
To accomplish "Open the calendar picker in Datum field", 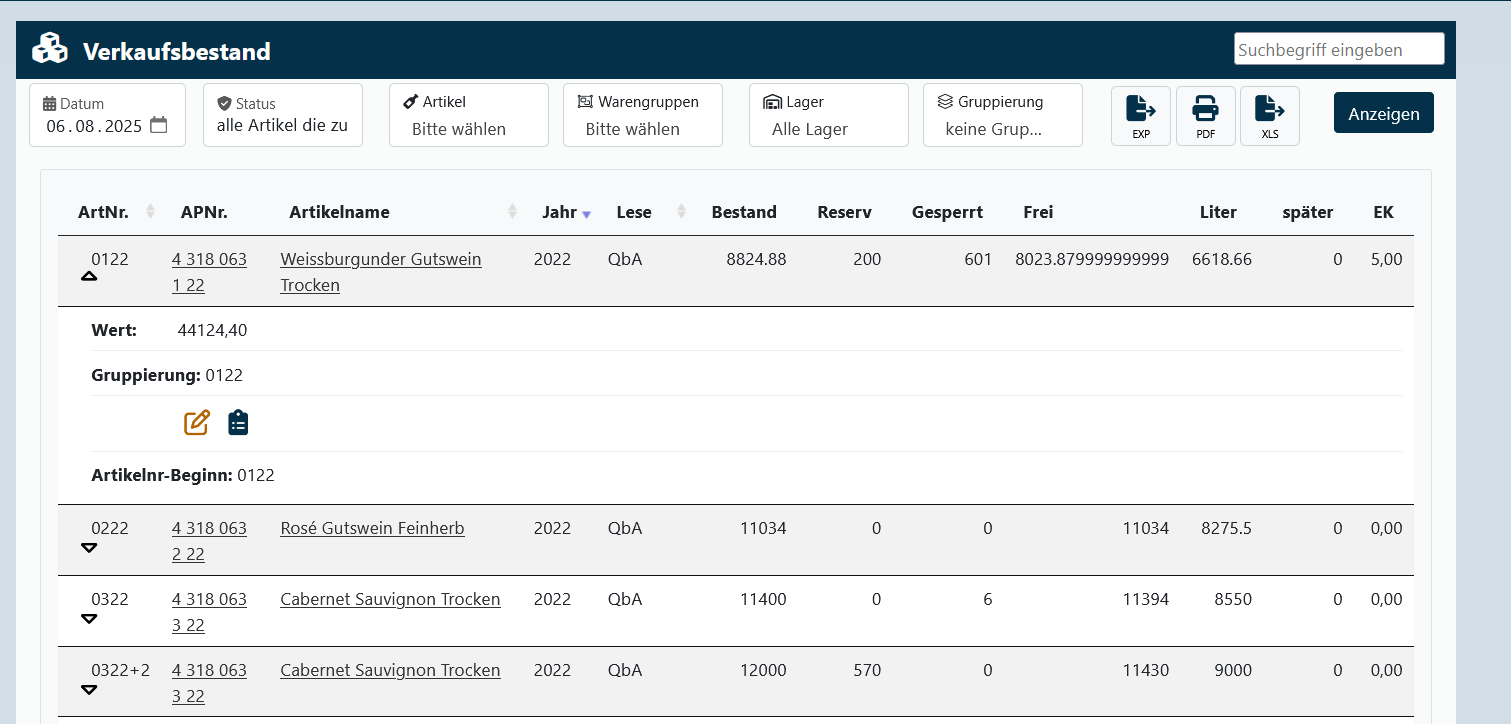I will coord(159,126).
